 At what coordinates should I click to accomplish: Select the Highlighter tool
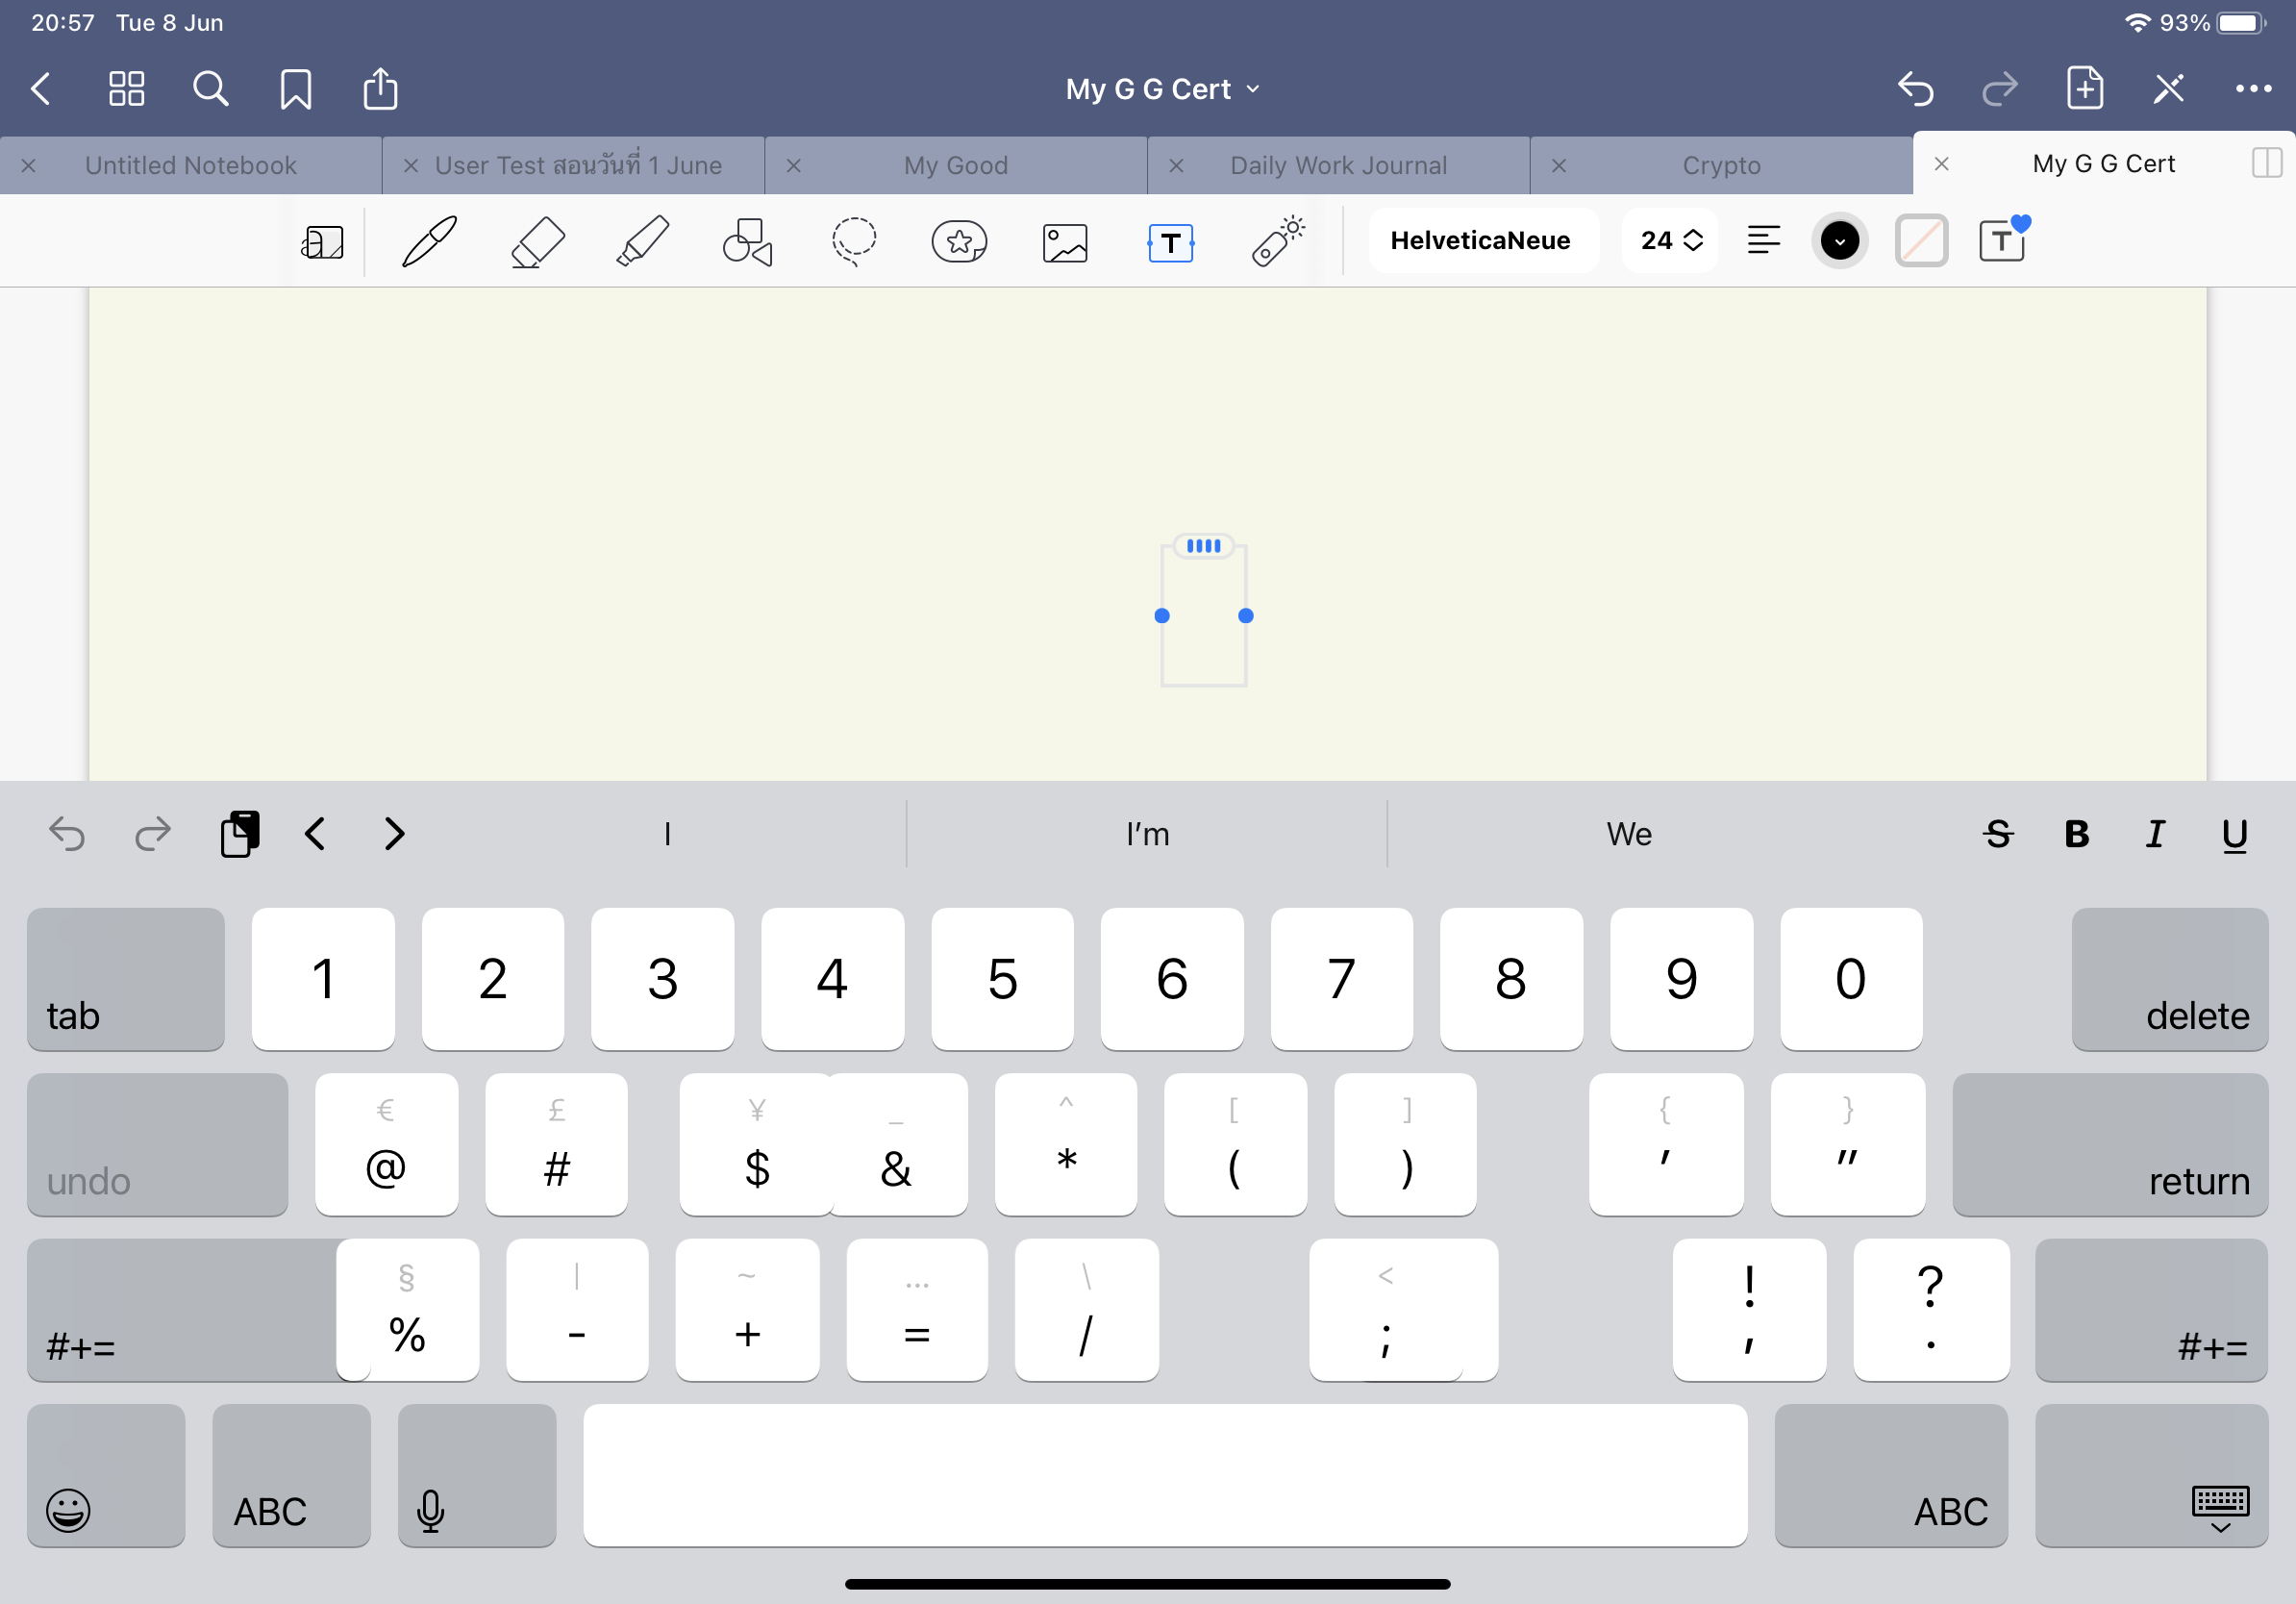point(643,241)
